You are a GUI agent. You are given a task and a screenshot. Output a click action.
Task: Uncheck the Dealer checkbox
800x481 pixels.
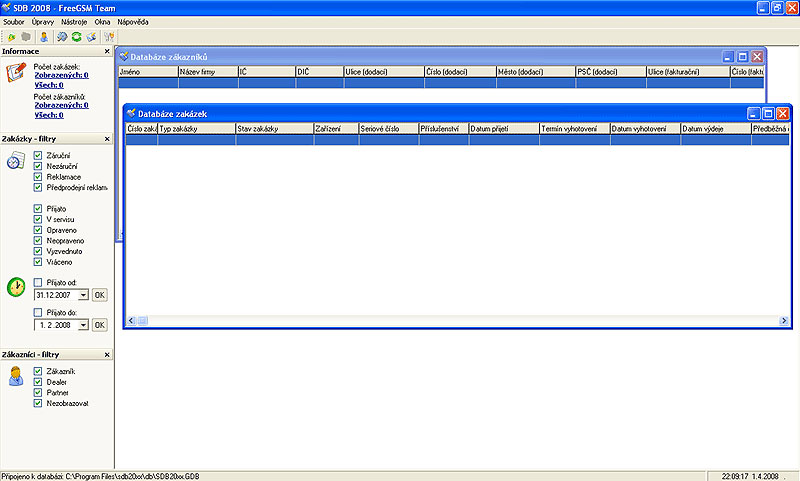click(38, 382)
